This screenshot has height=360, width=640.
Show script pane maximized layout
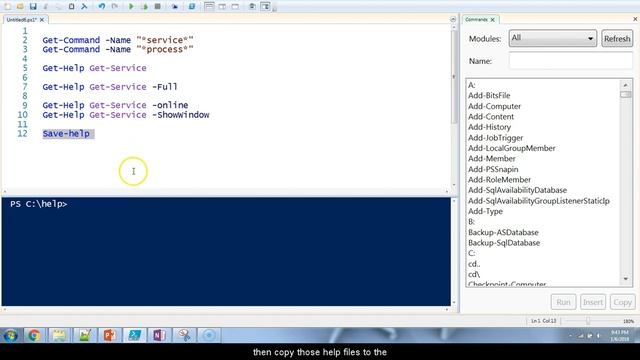(235, 7)
